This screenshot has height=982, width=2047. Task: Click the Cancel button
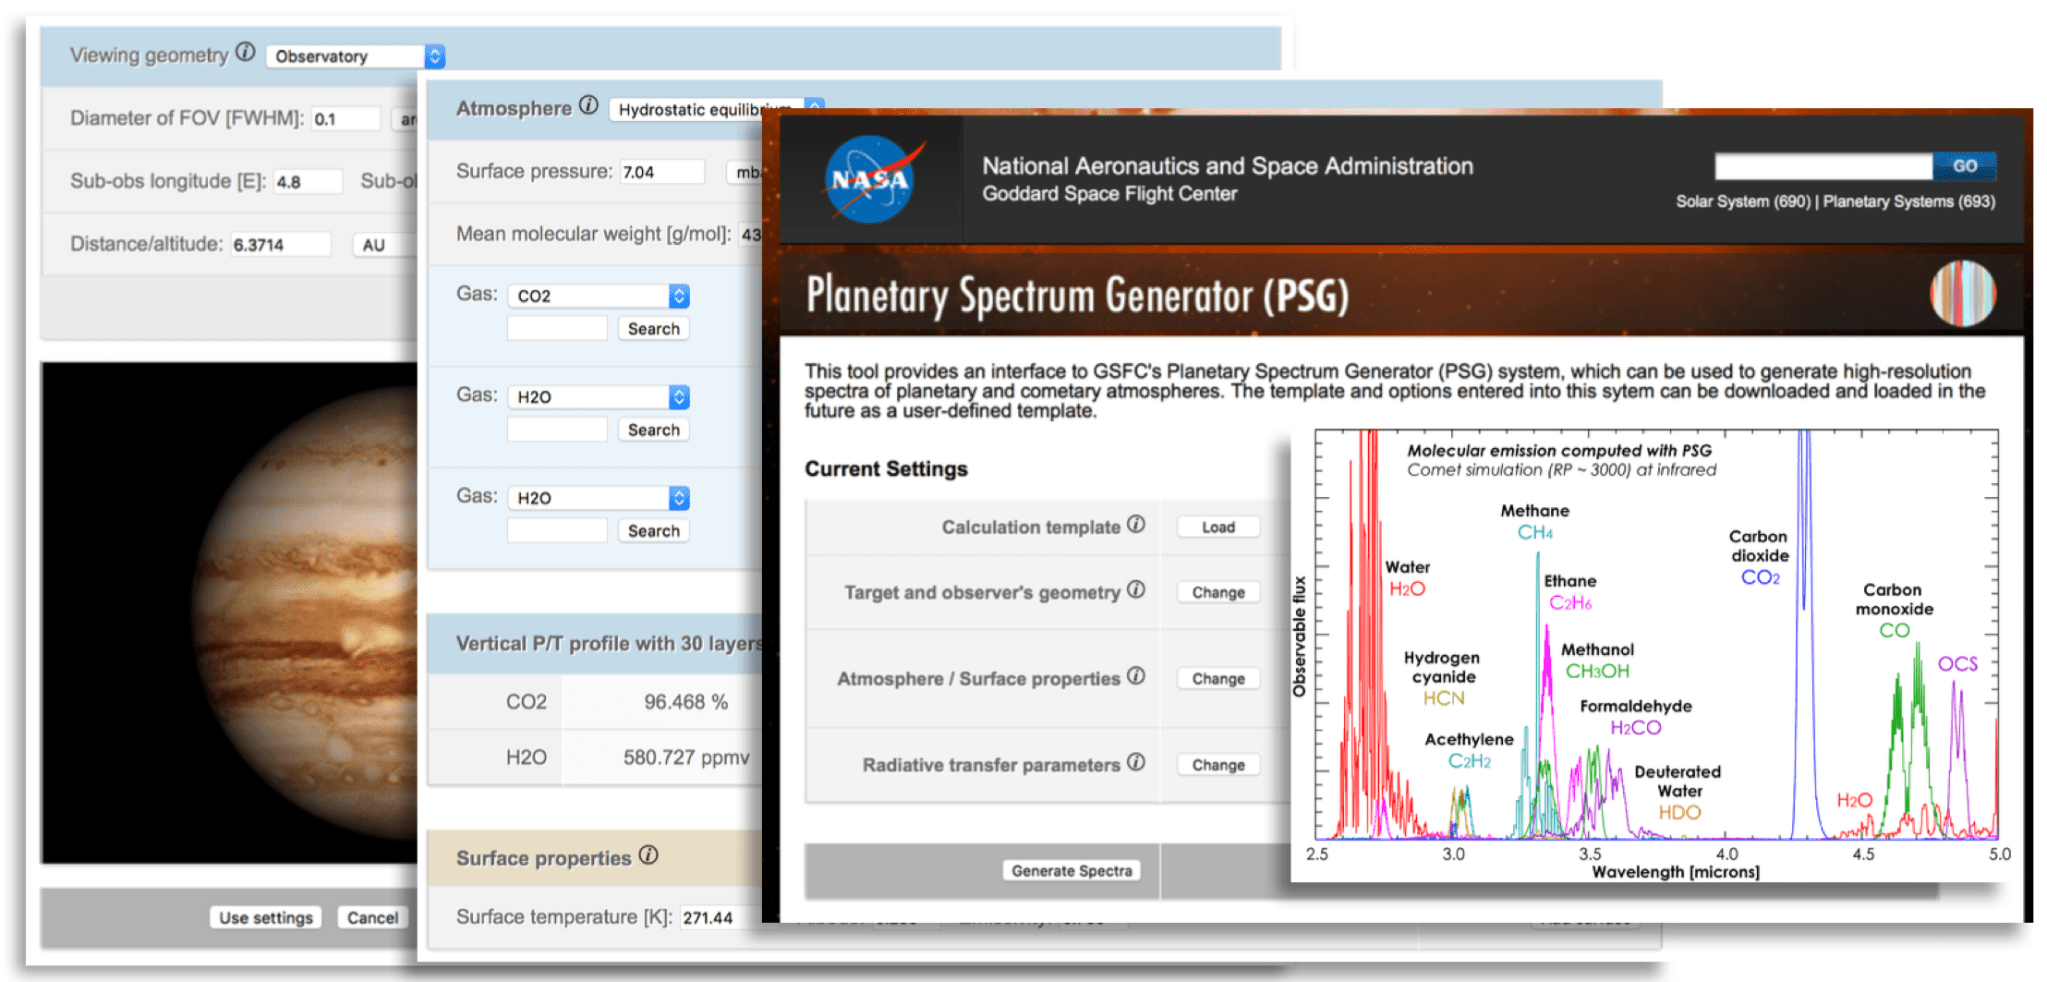372,918
